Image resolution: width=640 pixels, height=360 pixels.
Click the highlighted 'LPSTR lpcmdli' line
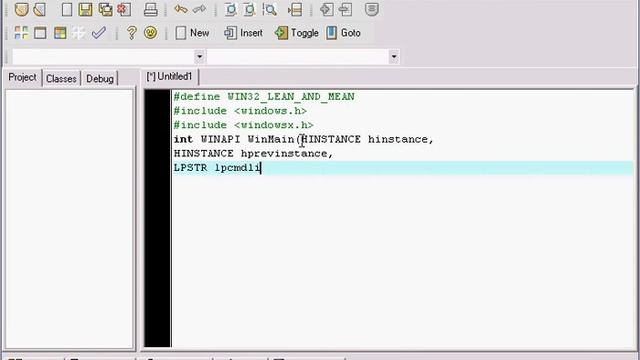(x=403, y=168)
